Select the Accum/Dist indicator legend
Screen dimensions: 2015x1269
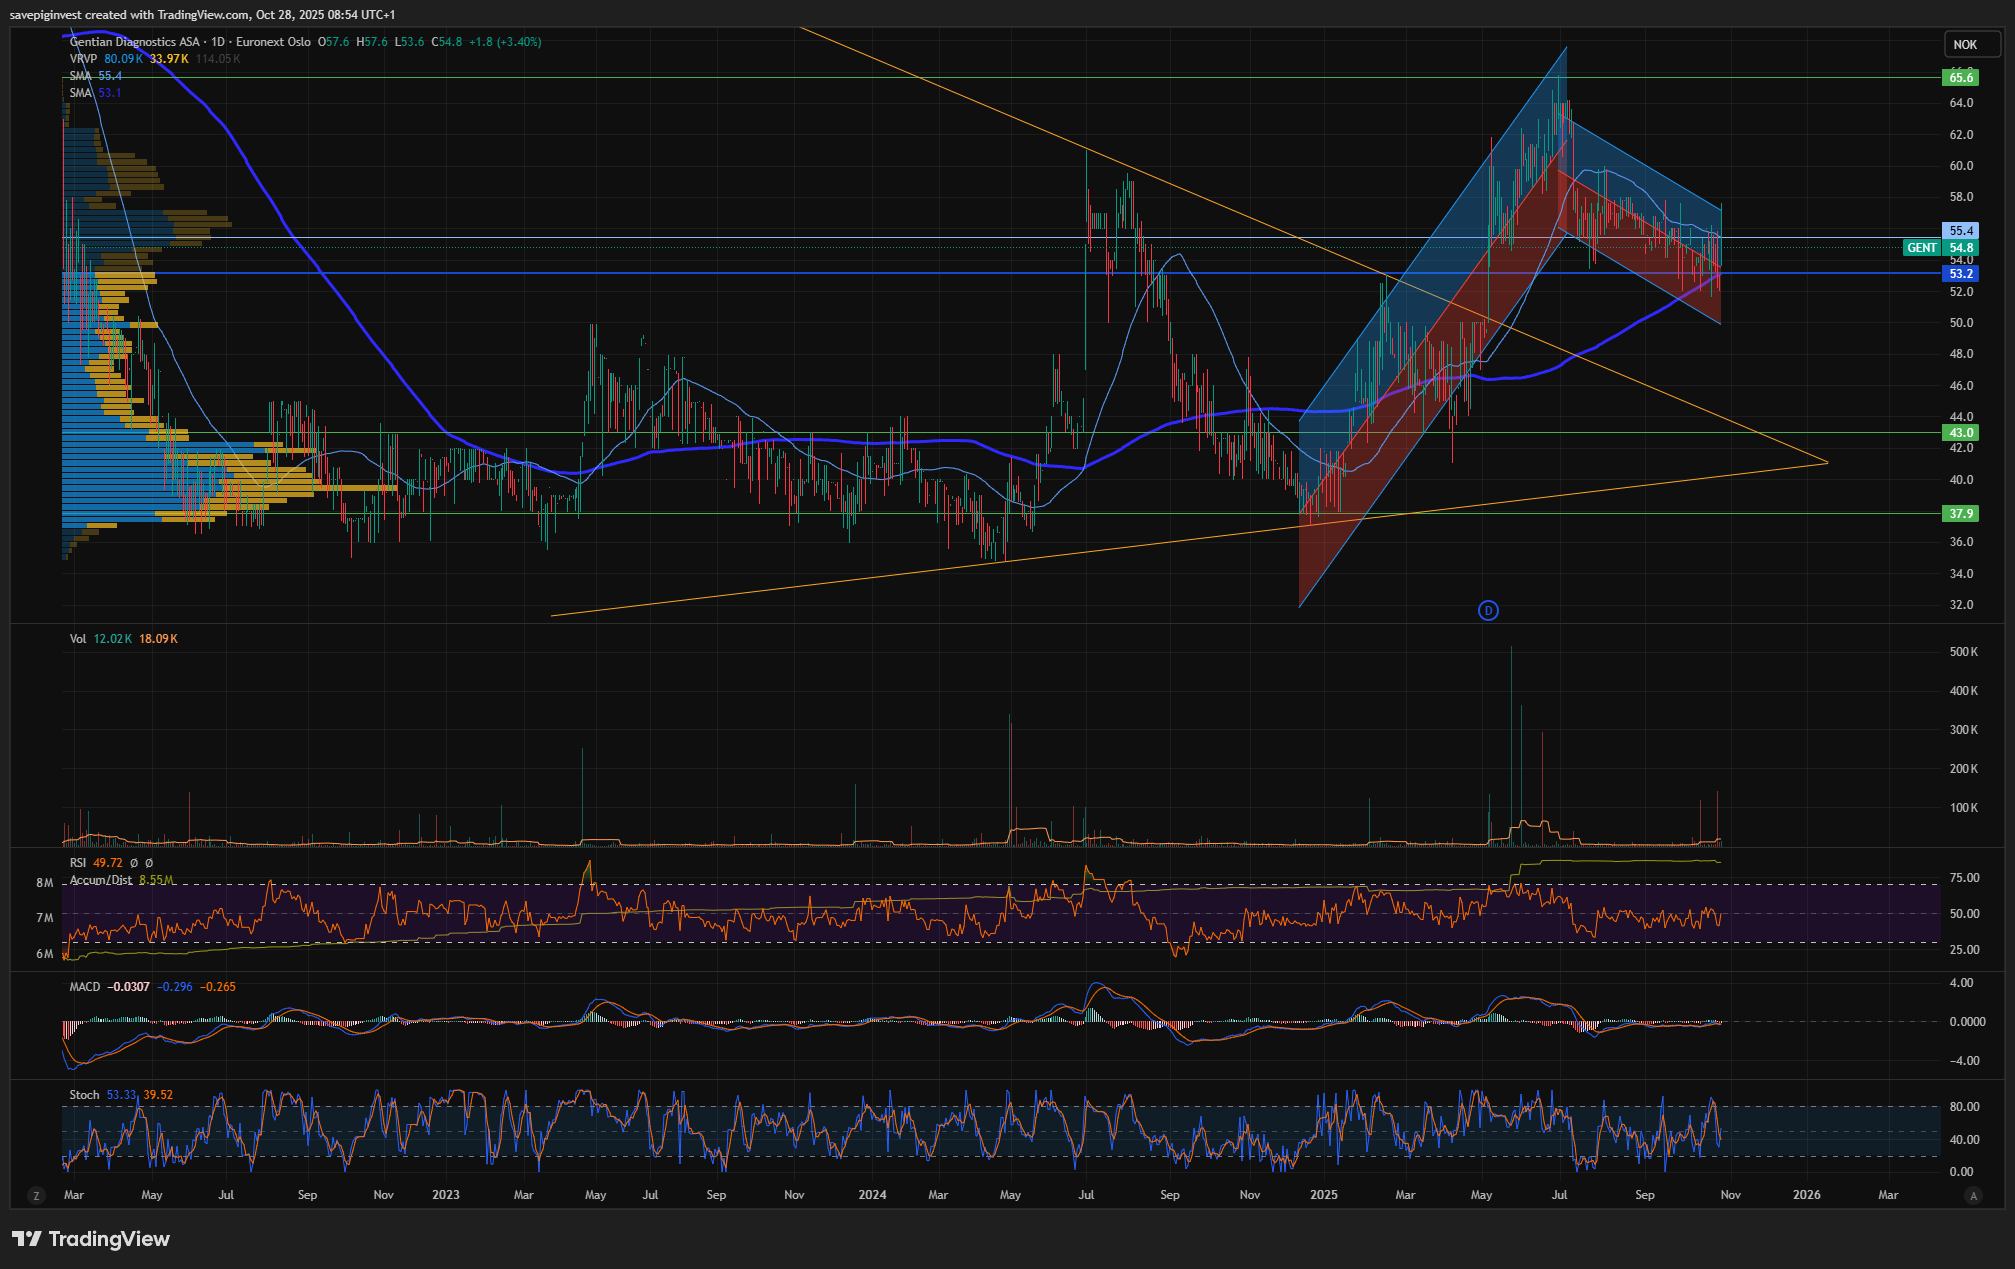[x=100, y=880]
